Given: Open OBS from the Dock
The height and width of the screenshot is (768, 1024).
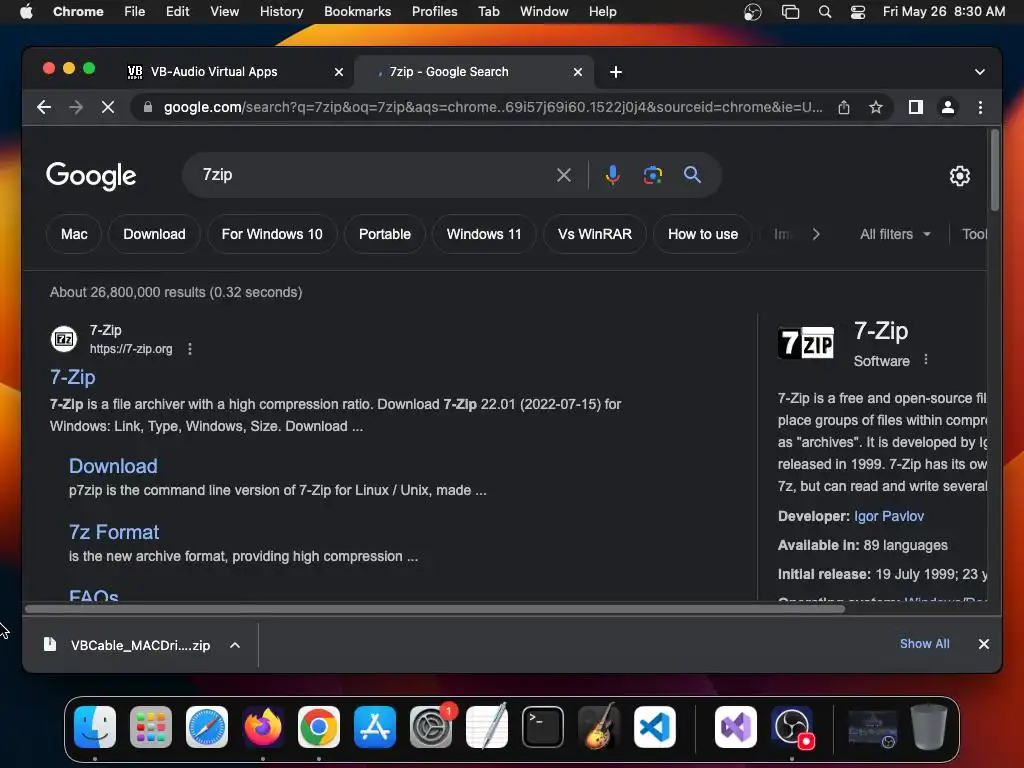Looking at the screenshot, I should pos(793,727).
